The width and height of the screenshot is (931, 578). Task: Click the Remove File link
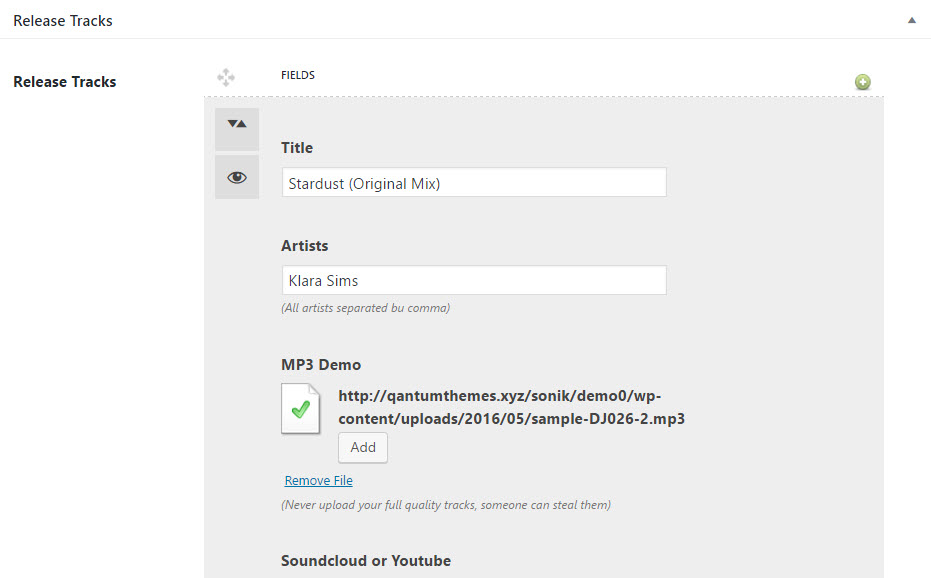pos(318,481)
